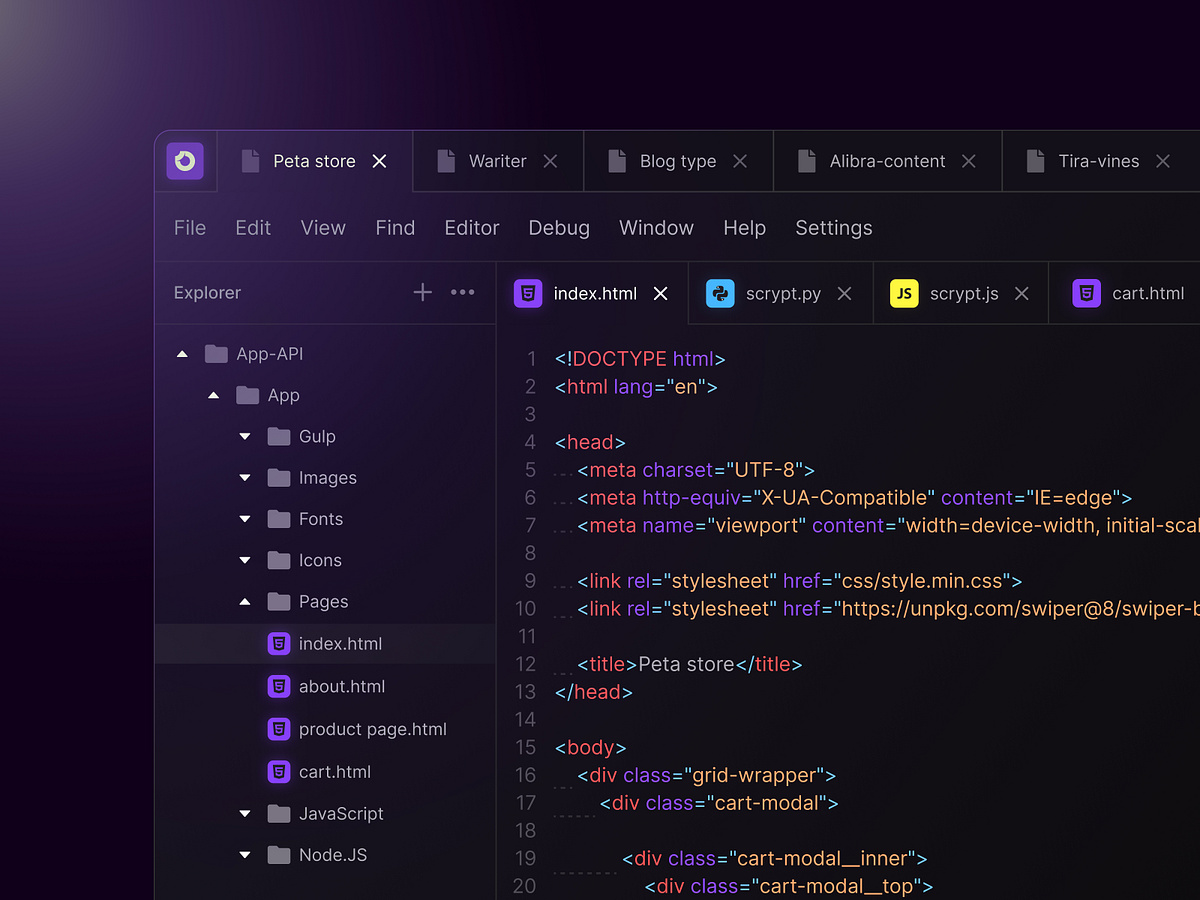The image size is (1200, 900).
Task: Click the Images folder icon
Action: [279, 477]
